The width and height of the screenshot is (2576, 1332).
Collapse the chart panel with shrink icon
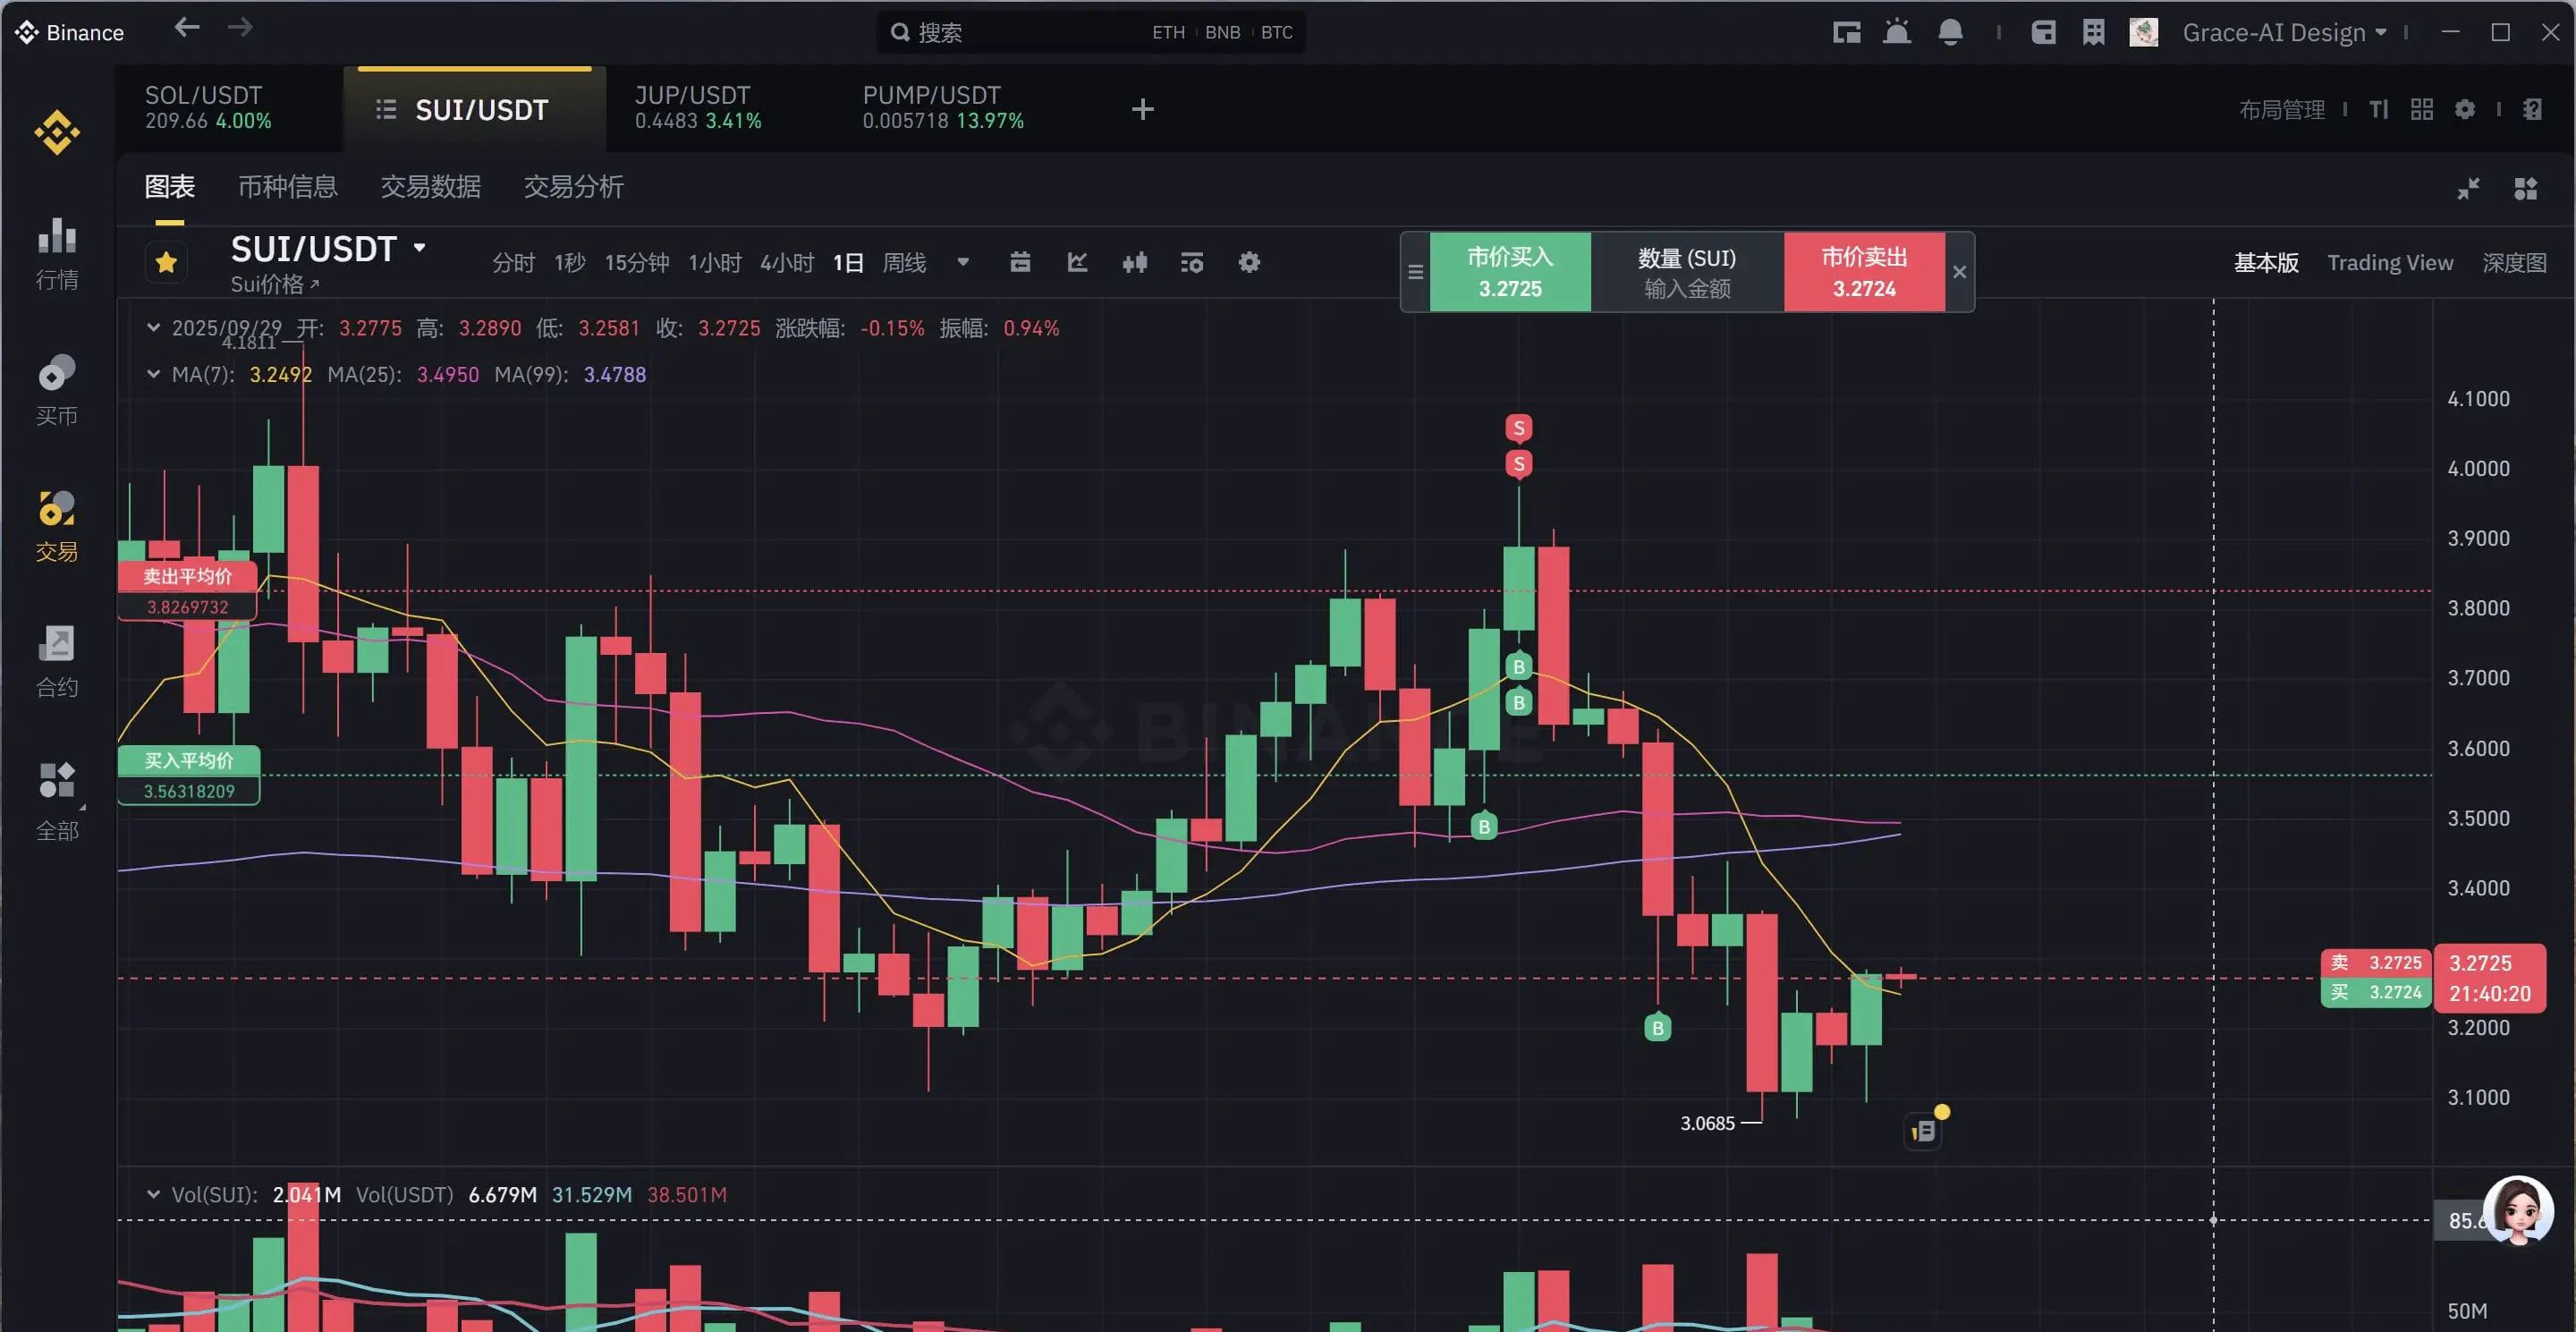(2468, 188)
